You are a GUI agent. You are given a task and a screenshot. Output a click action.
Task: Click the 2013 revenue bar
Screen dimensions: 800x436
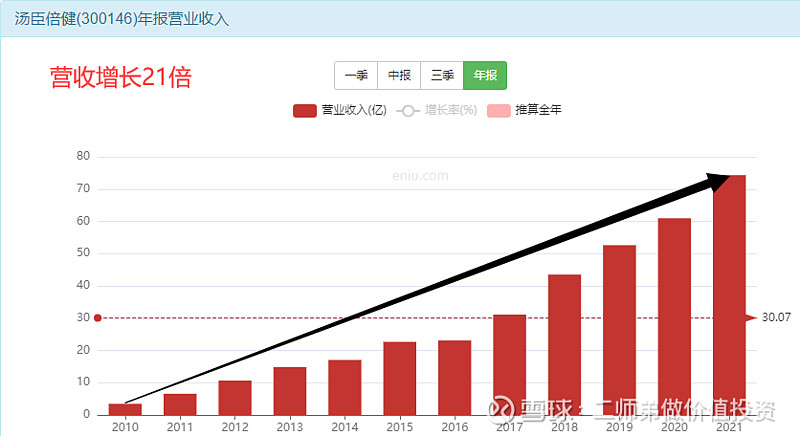pyautogui.click(x=290, y=391)
